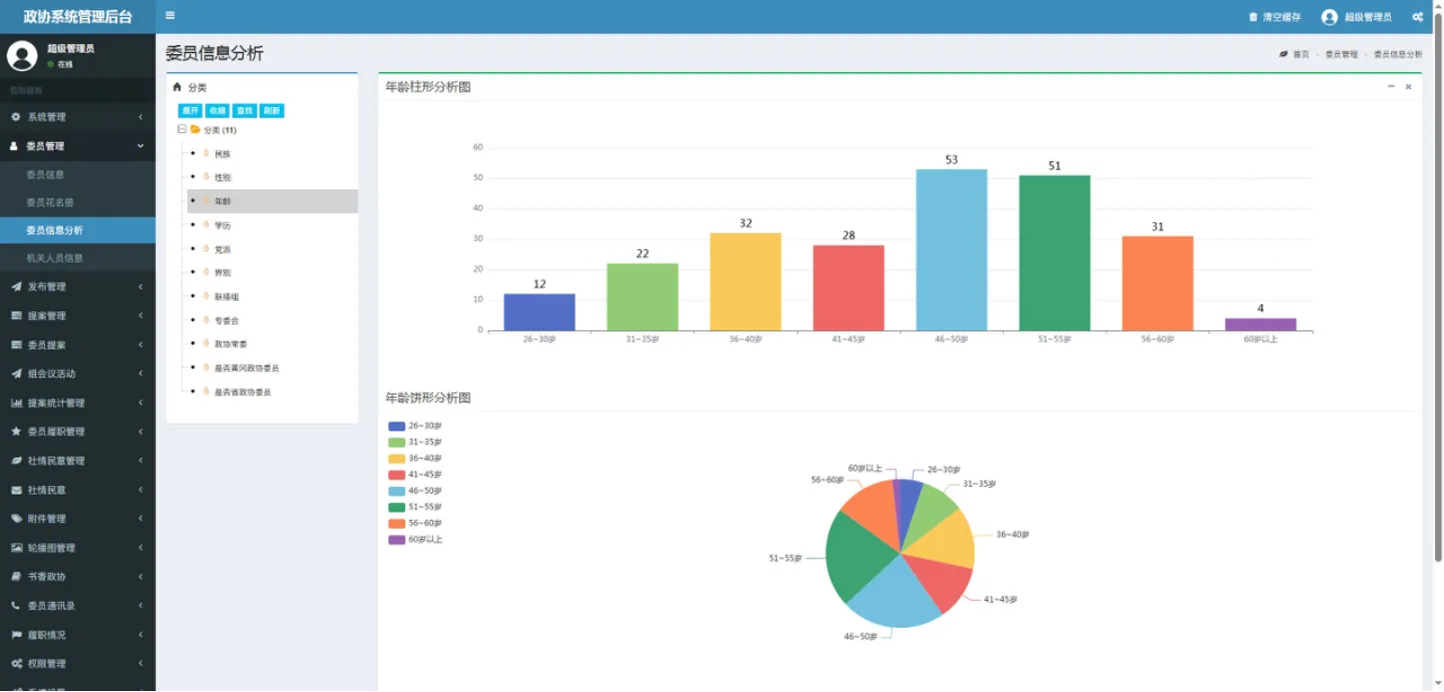Select the 学历 category tree node
Viewport: 1444px width, 692px height.
tap(222, 225)
